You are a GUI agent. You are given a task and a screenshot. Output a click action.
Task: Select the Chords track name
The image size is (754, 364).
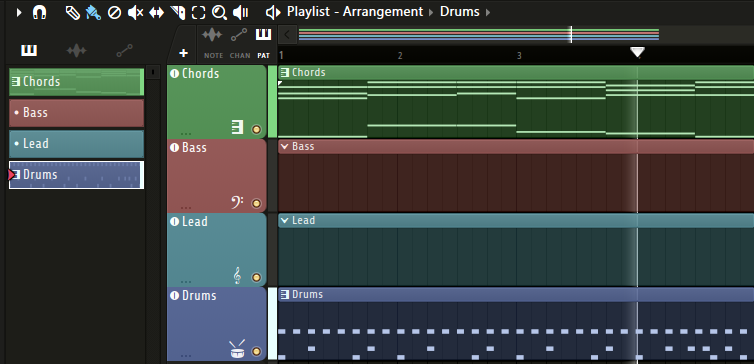pyautogui.click(x=201, y=74)
